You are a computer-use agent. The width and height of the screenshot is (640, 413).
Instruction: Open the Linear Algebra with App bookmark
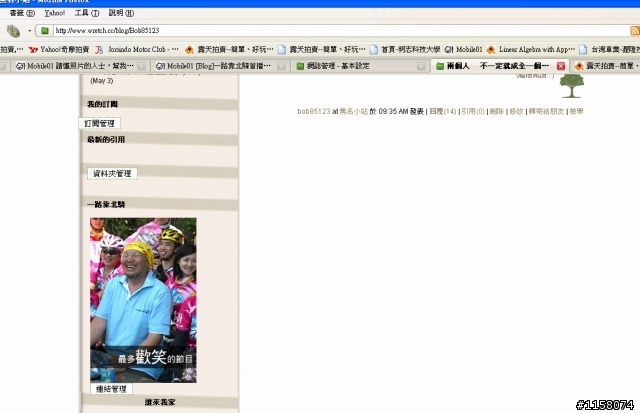coord(531,50)
